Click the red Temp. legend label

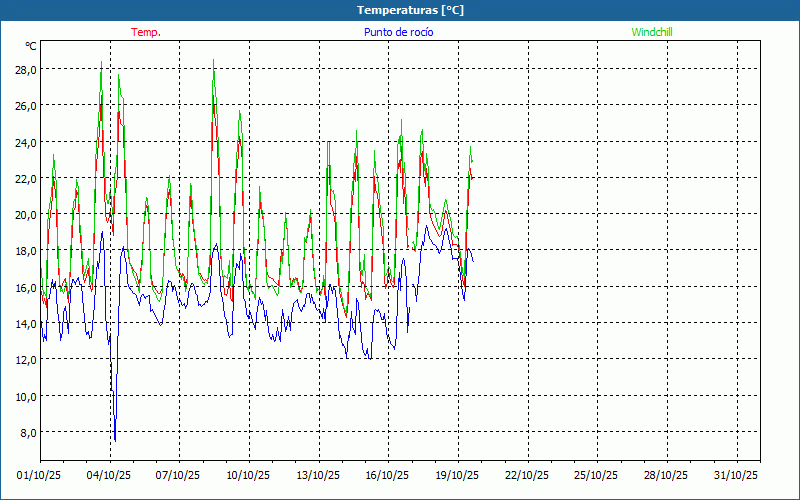[x=146, y=32]
